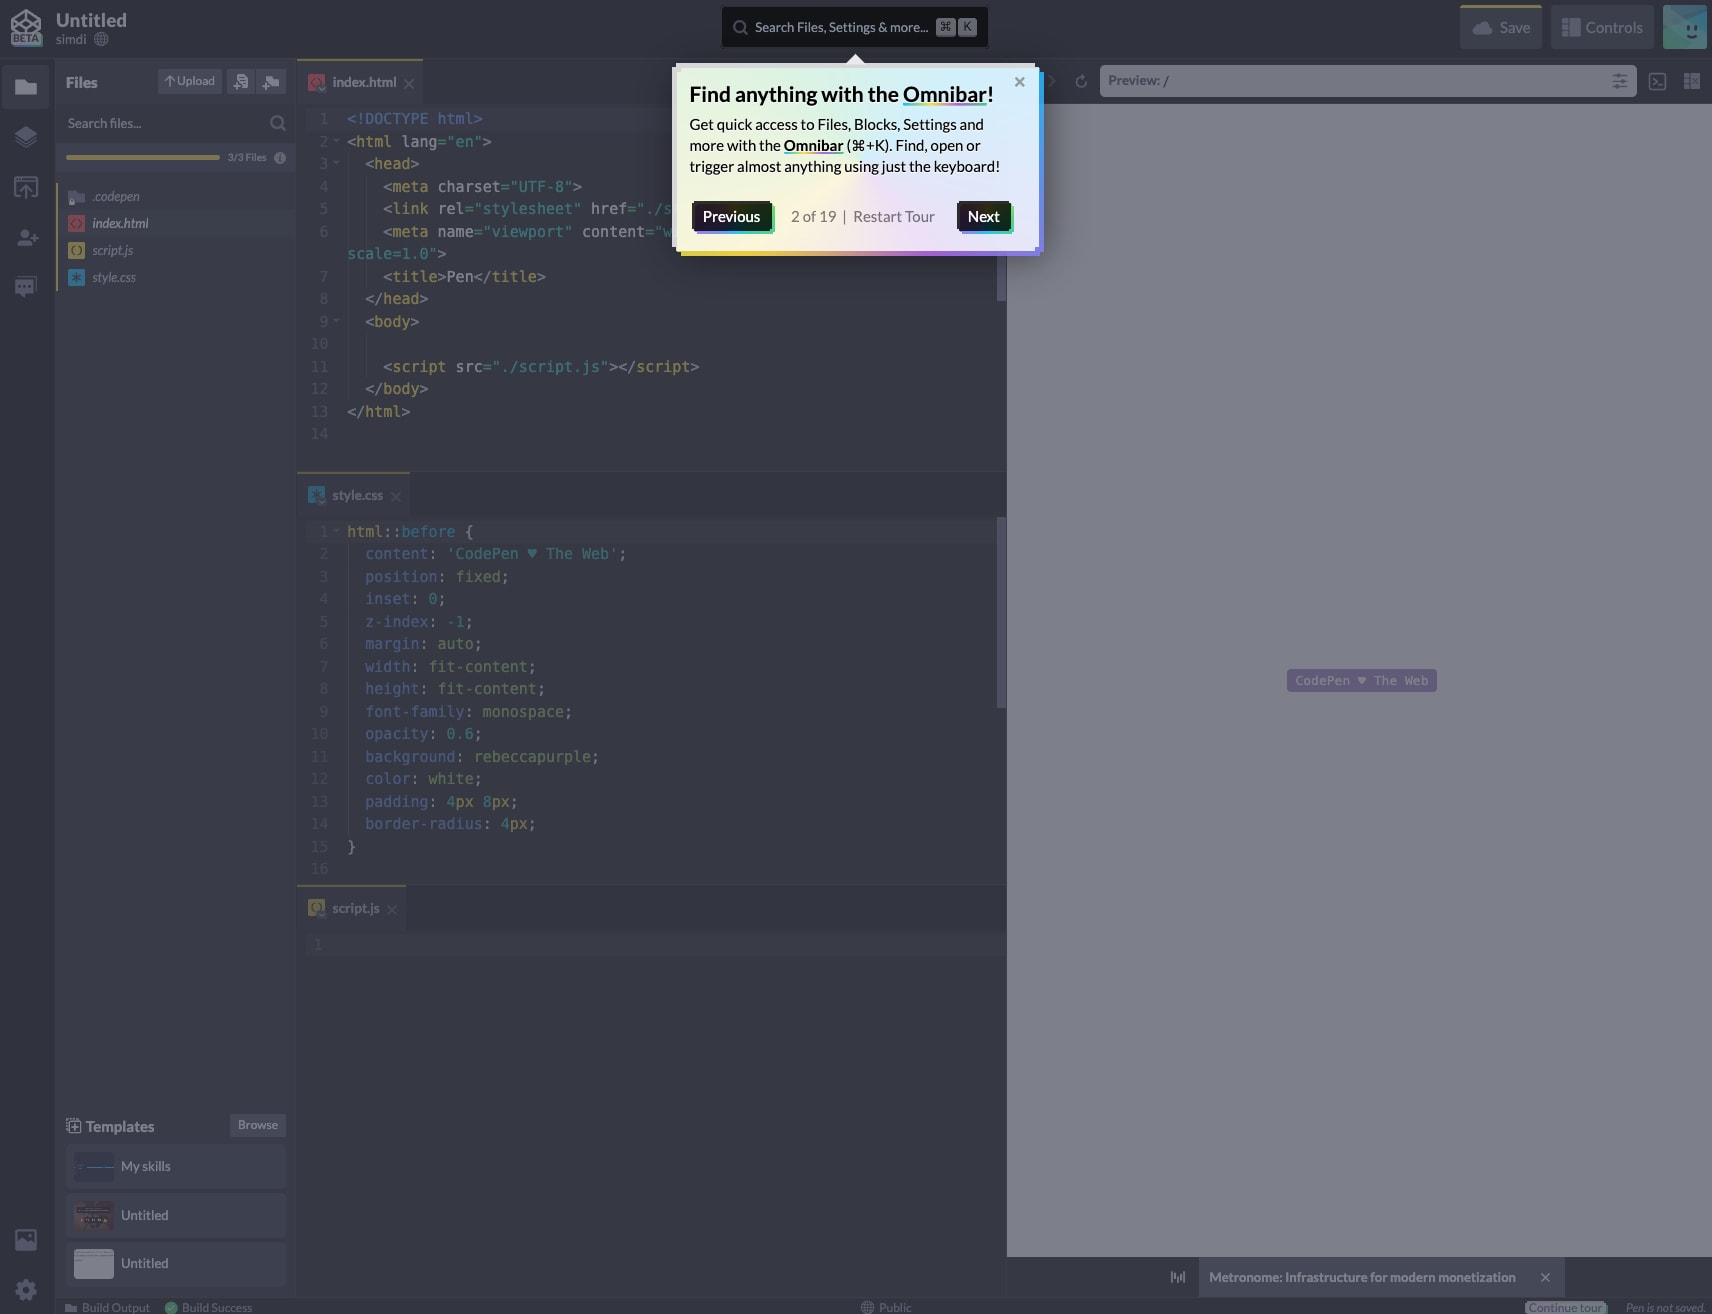Click the user avatar smiley
Screen dimensions: 1712x1314
coord(1685,27)
